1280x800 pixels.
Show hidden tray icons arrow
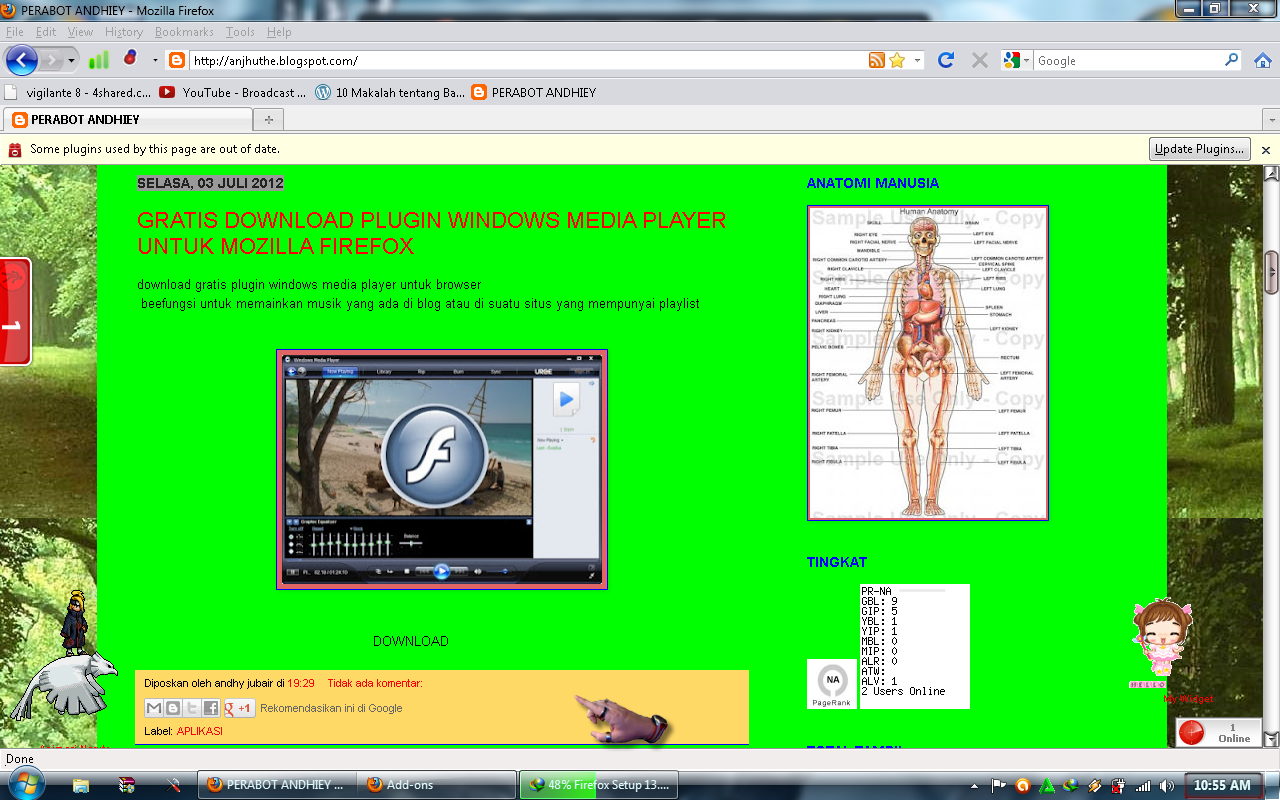(x=976, y=785)
